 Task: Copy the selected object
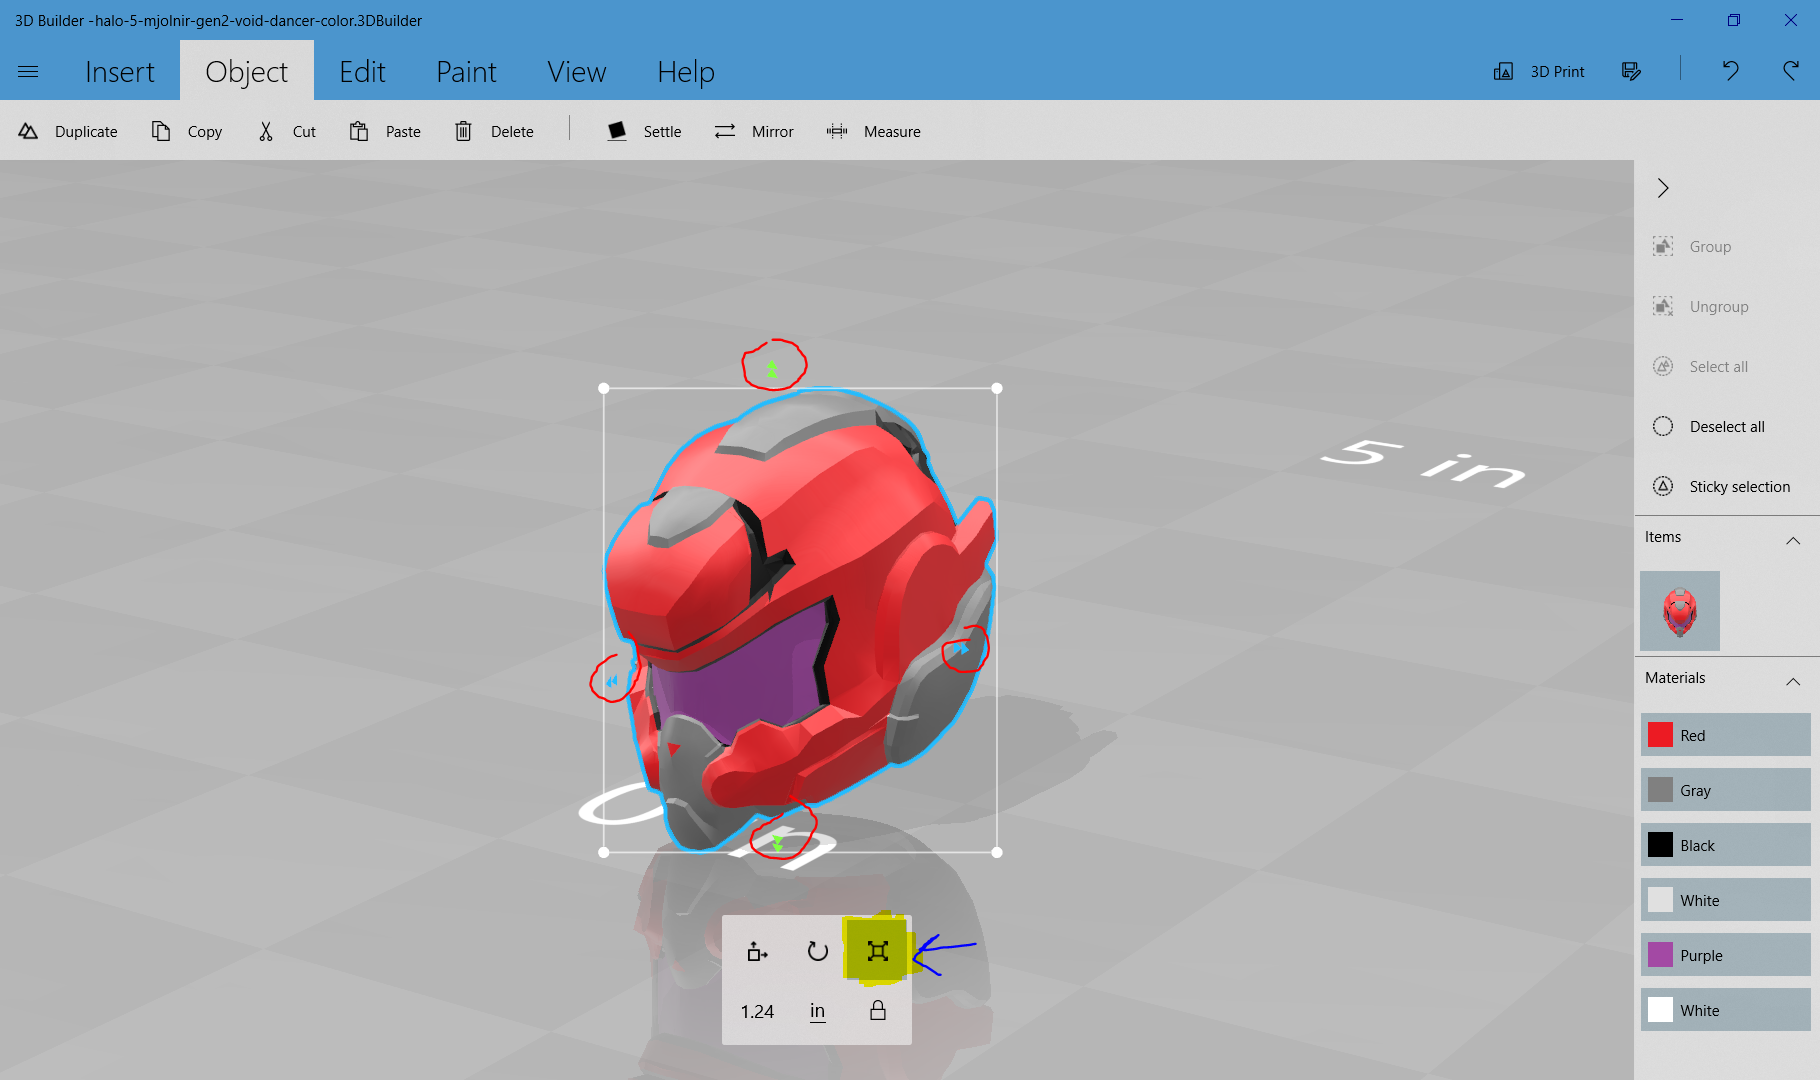[x=187, y=131]
